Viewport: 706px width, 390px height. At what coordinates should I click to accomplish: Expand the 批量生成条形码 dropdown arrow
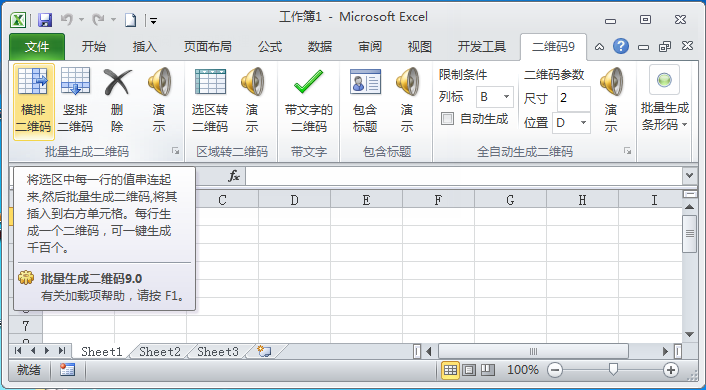(x=685, y=125)
